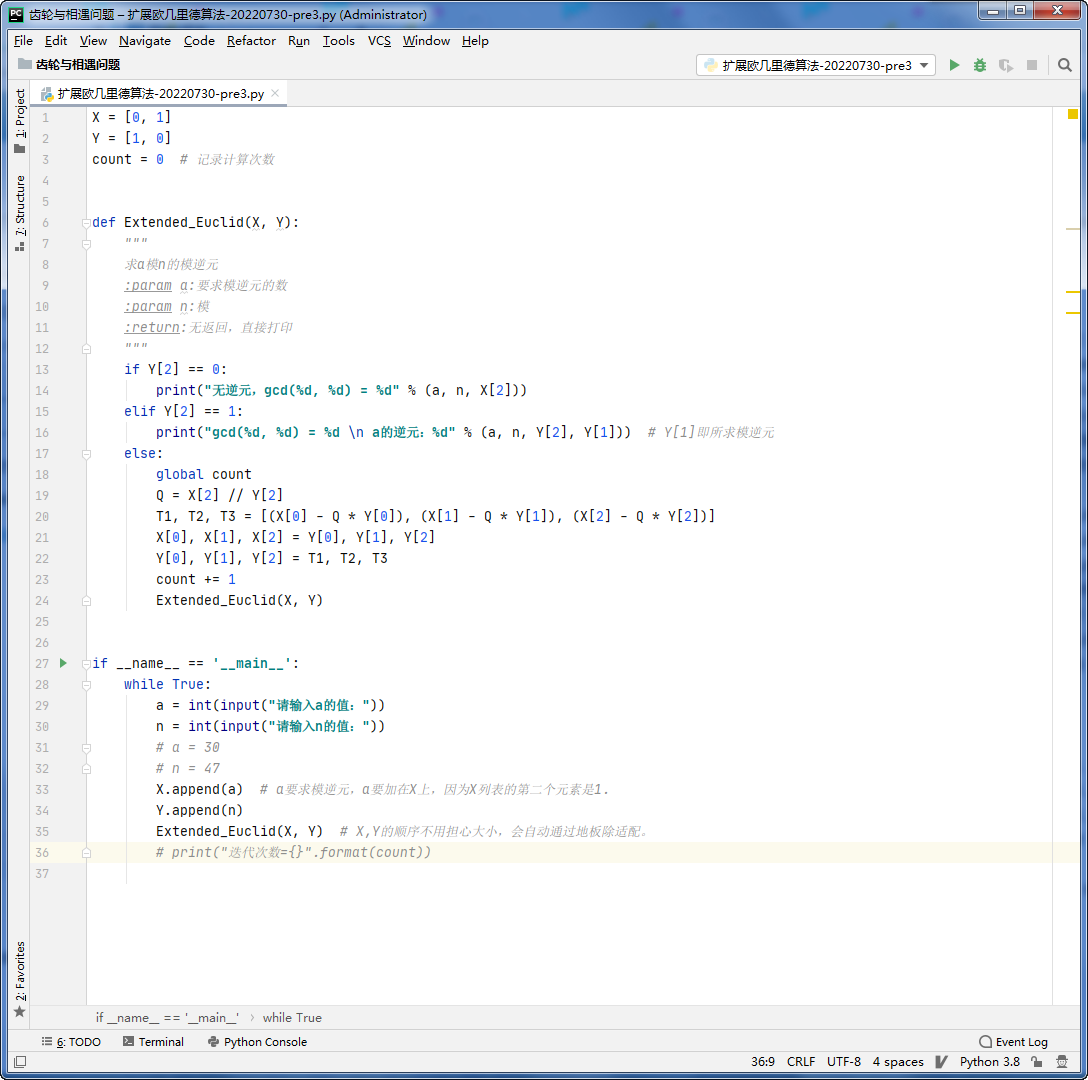Open the Python Console tool window
Image resolution: width=1088 pixels, height=1080 pixels.
pos(257,1042)
